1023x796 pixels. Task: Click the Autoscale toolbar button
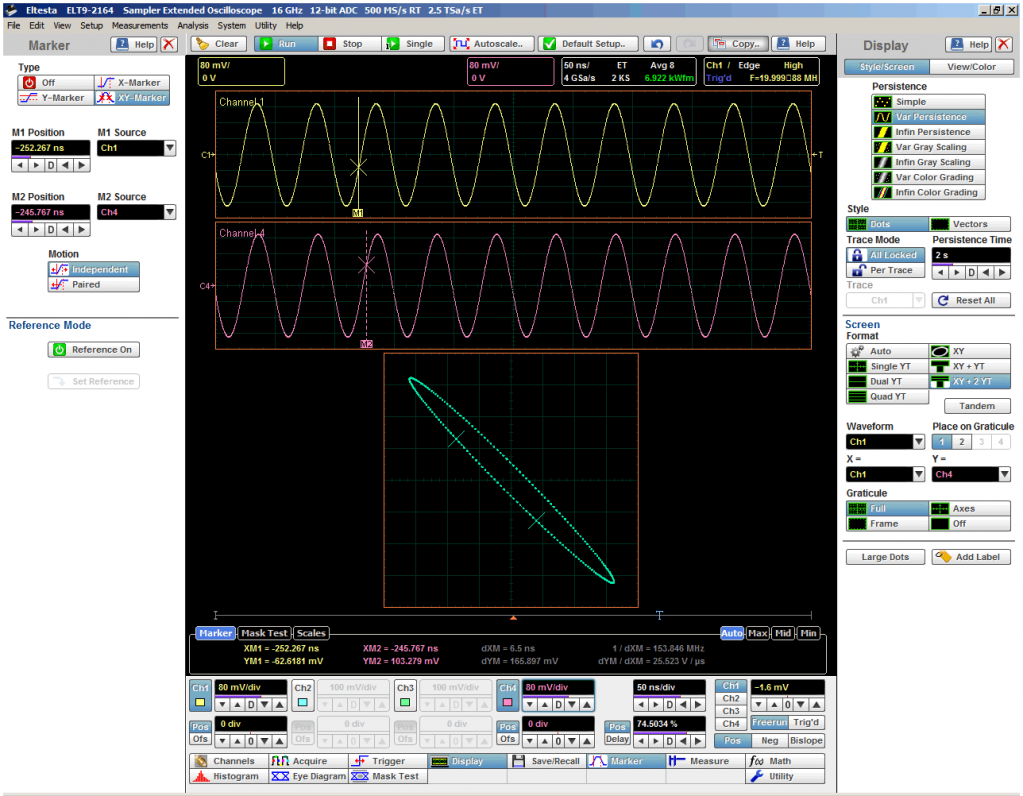click(x=490, y=44)
